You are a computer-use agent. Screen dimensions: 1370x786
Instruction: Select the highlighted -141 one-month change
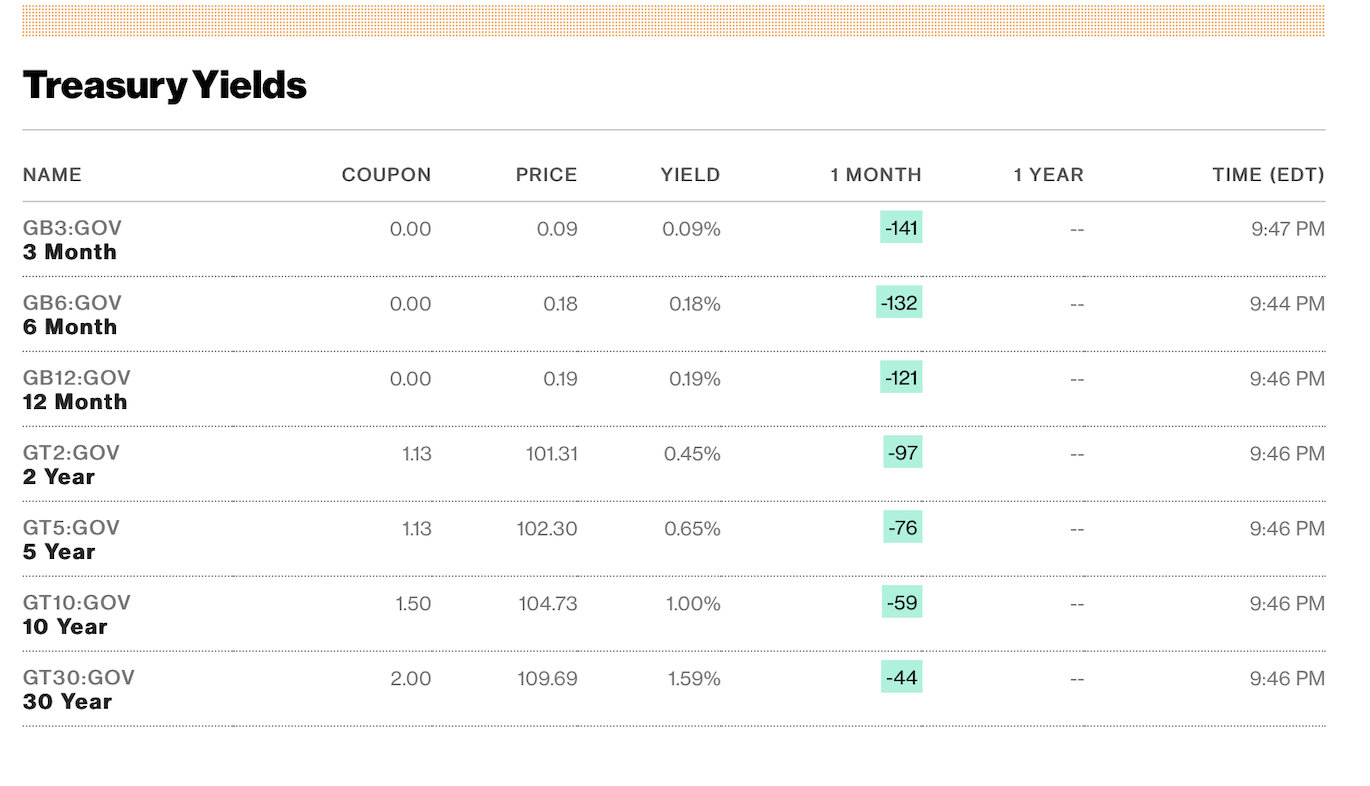click(899, 228)
